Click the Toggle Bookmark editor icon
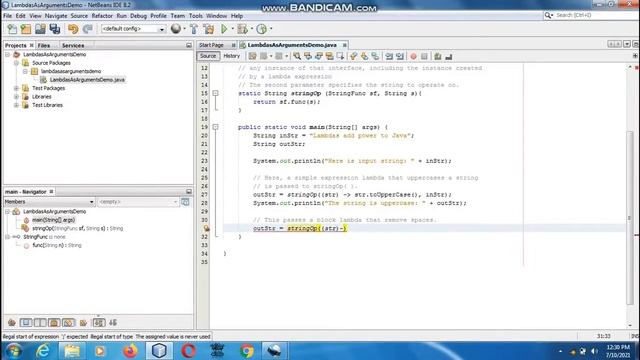Screen dimensions: 640x360 (x=375, y=56)
